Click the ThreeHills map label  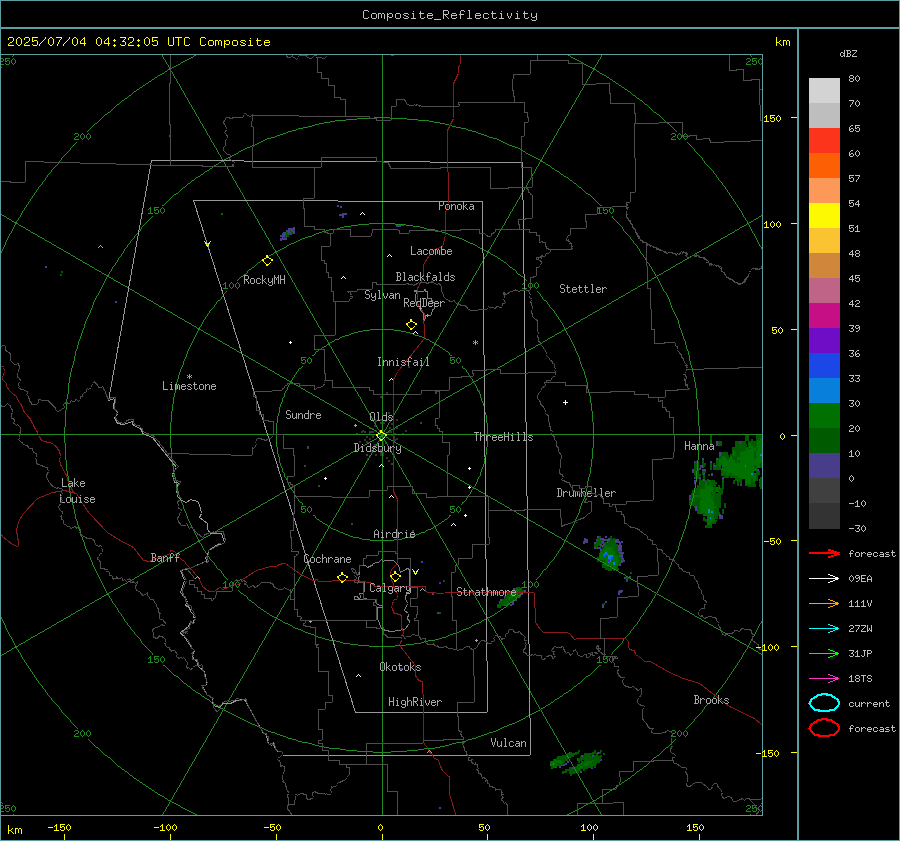503,437
